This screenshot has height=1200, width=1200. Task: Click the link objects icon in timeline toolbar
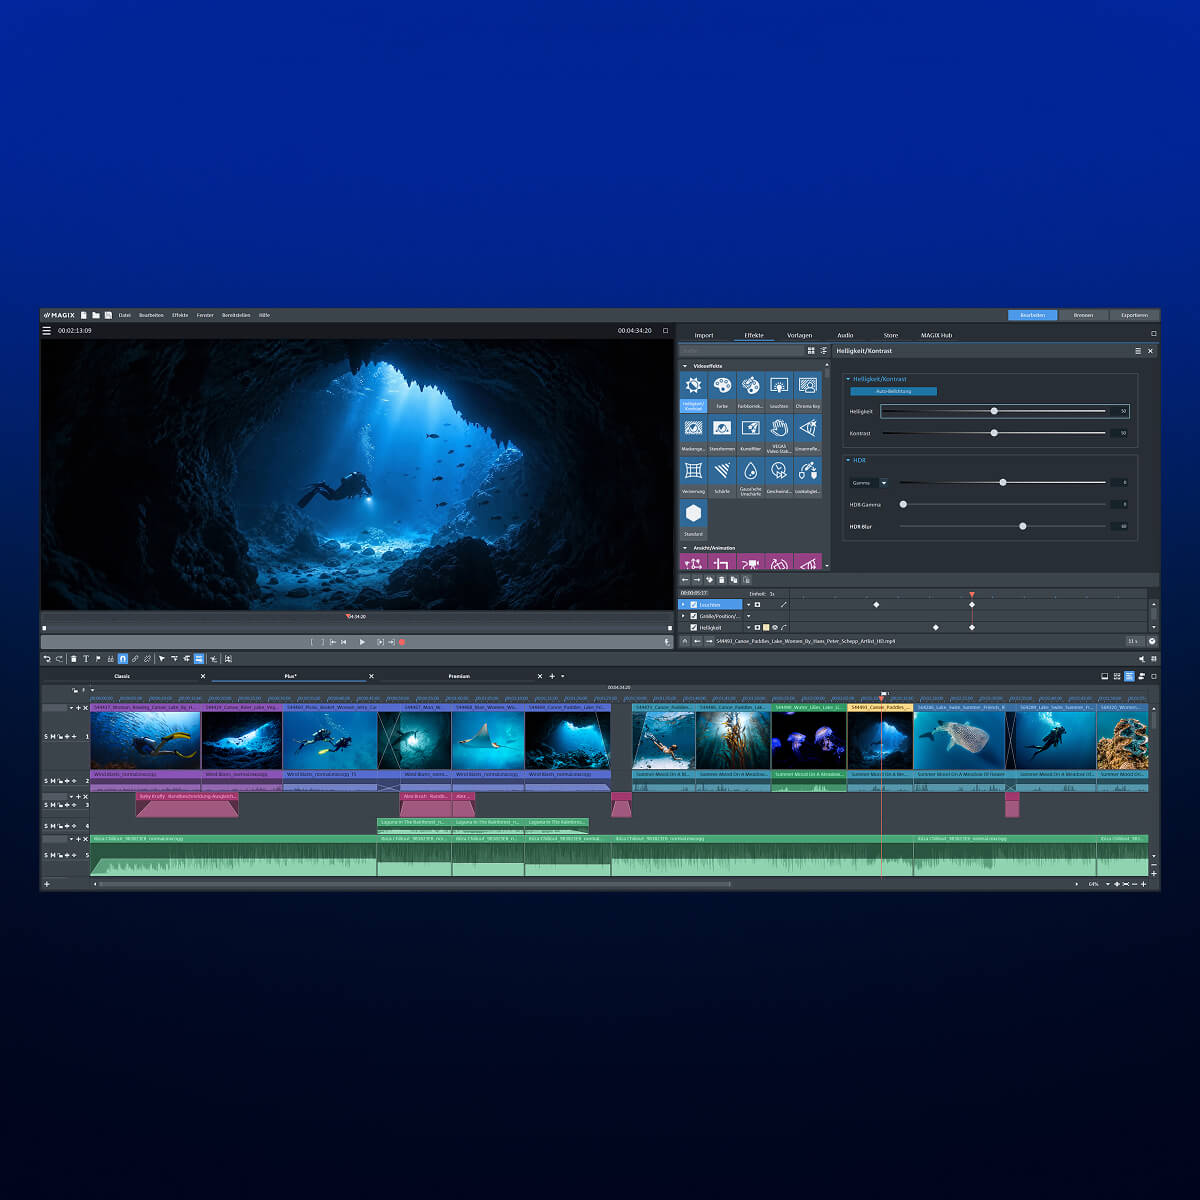click(135, 659)
